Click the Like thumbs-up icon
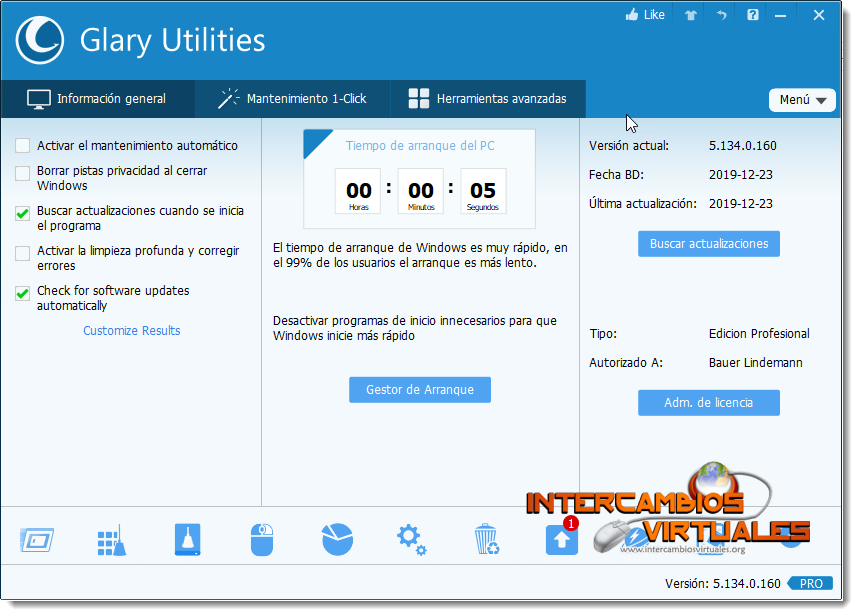This screenshot has height=616, width=858. point(632,15)
